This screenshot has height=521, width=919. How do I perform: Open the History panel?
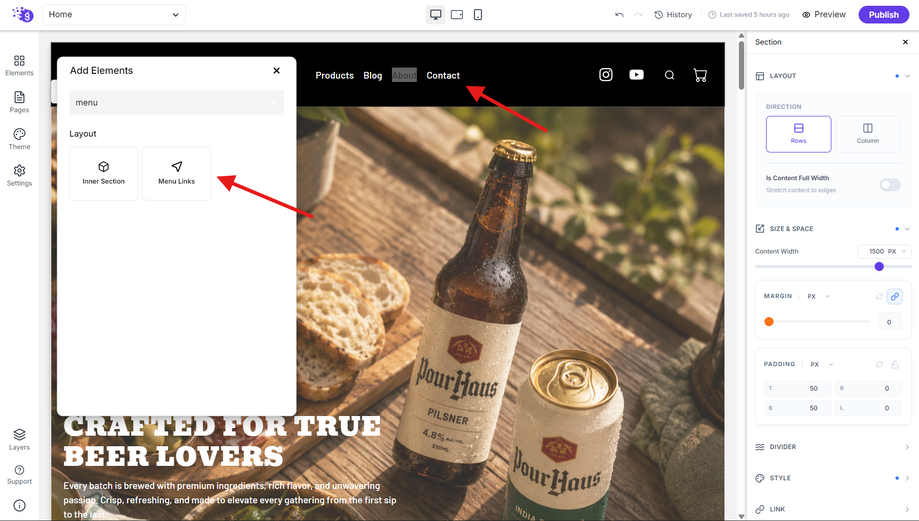click(x=673, y=15)
